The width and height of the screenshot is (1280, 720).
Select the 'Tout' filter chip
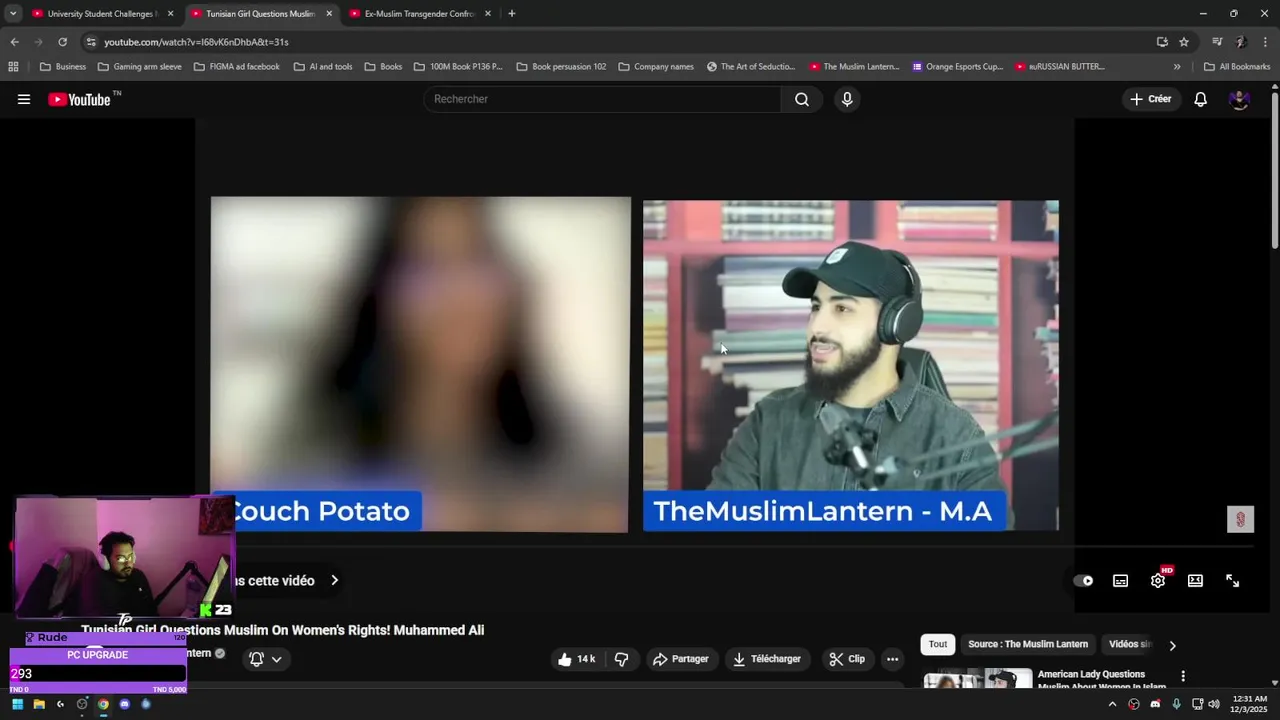tap(938, 645)
